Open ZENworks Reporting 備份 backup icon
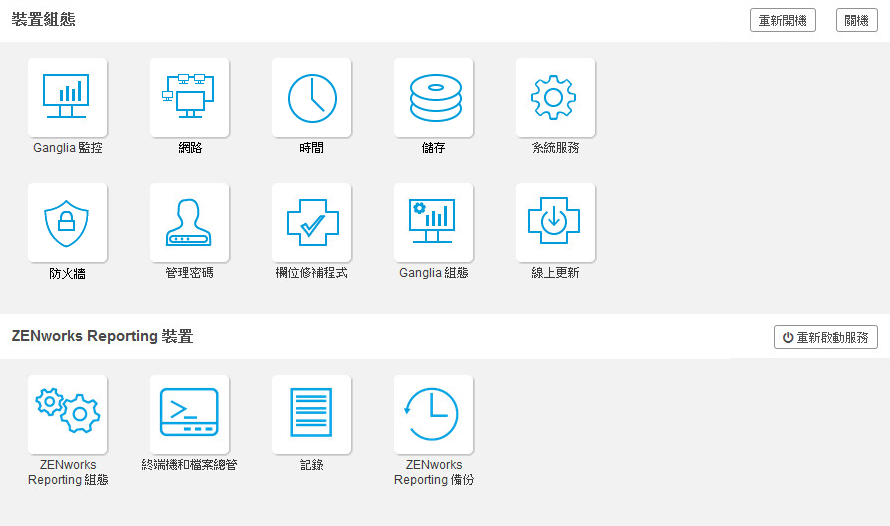 pos(434,414)
